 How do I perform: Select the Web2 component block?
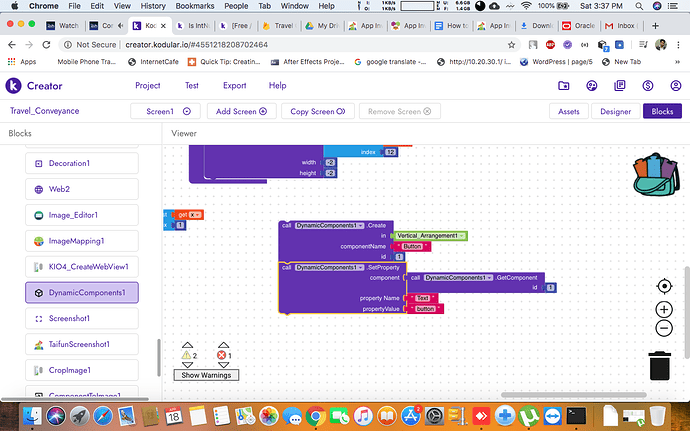pyautogui.click(x=81, y=189)
